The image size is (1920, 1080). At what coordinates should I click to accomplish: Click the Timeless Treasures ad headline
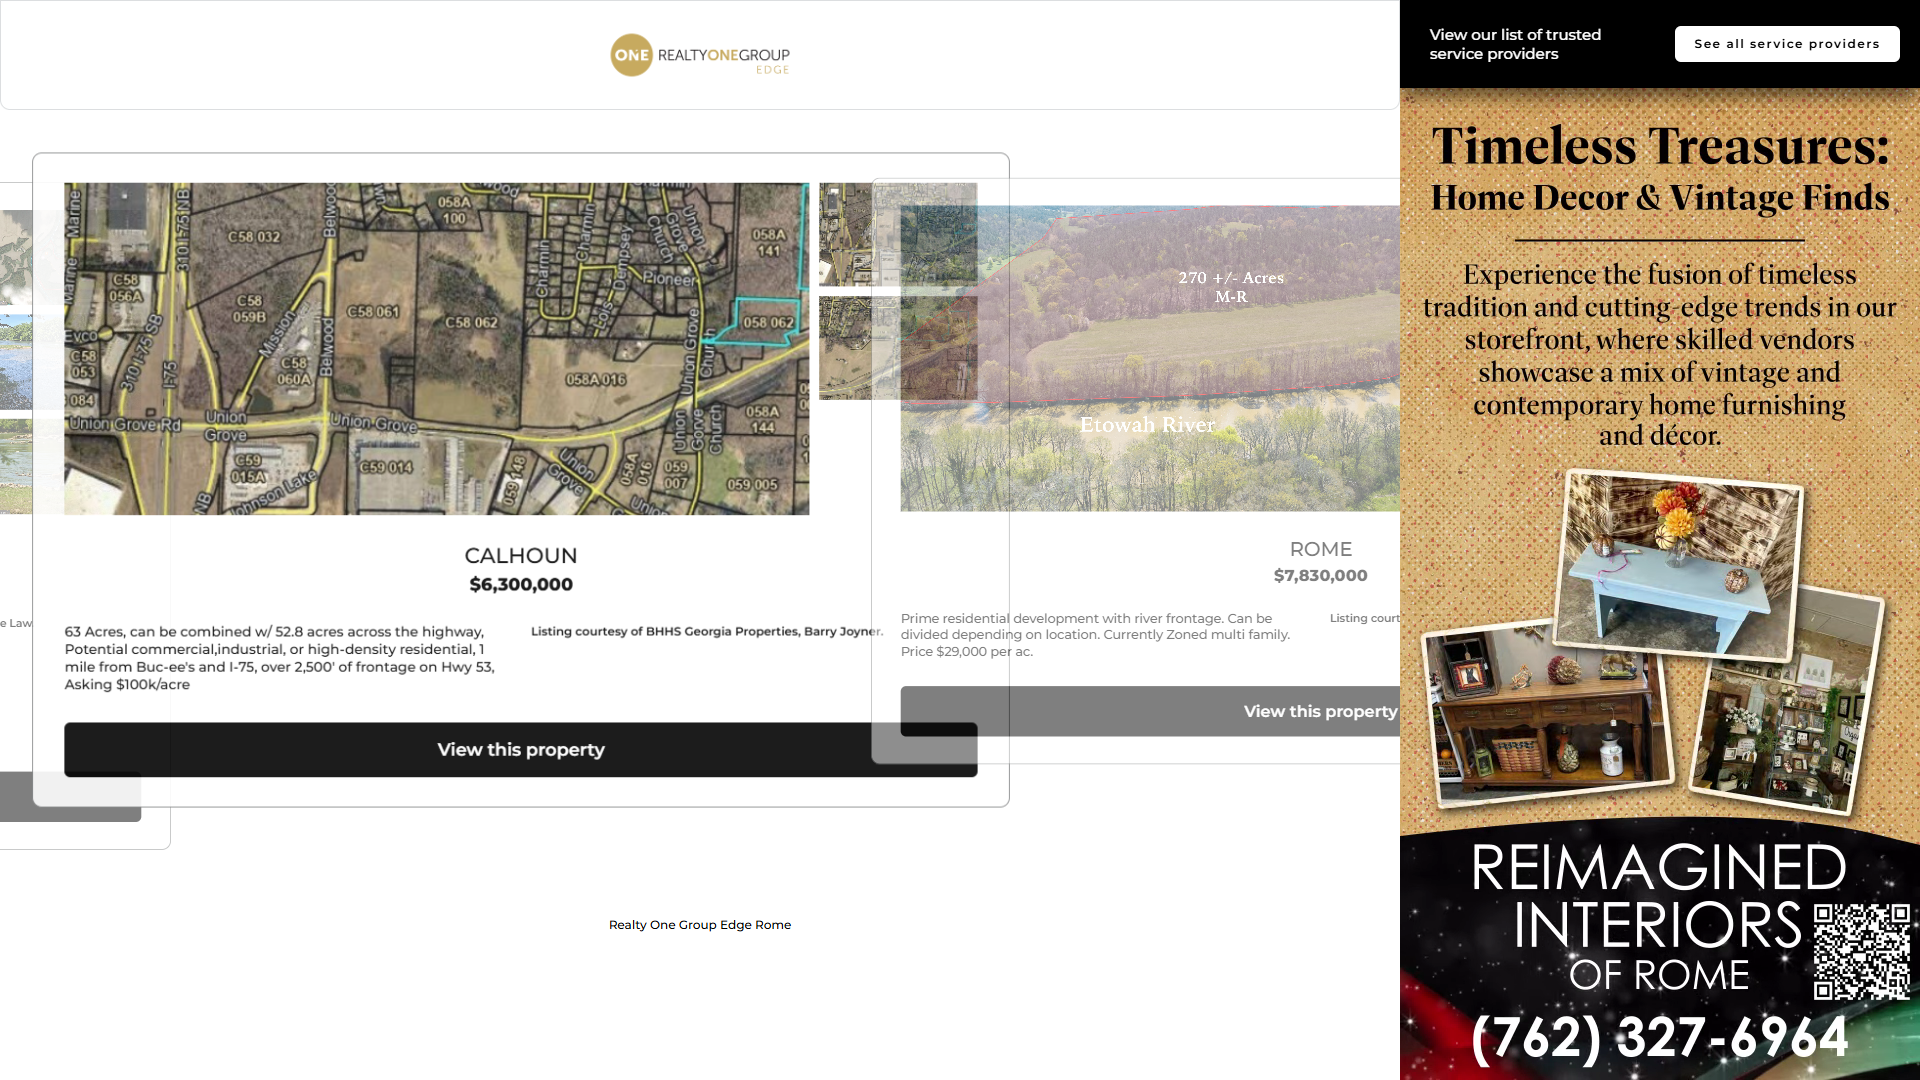(x=1659, y=147)
